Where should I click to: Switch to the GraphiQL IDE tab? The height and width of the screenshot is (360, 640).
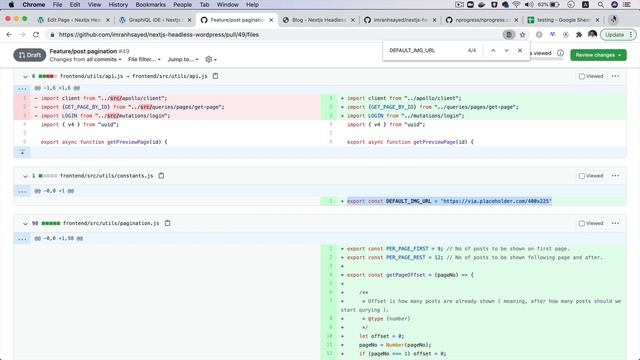pyautogui.click(x=155, y=20)
